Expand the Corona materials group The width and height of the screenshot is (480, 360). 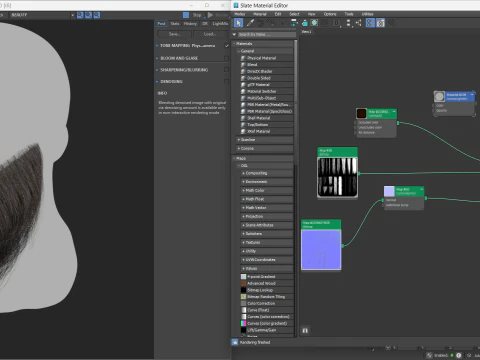click(239, 148)
